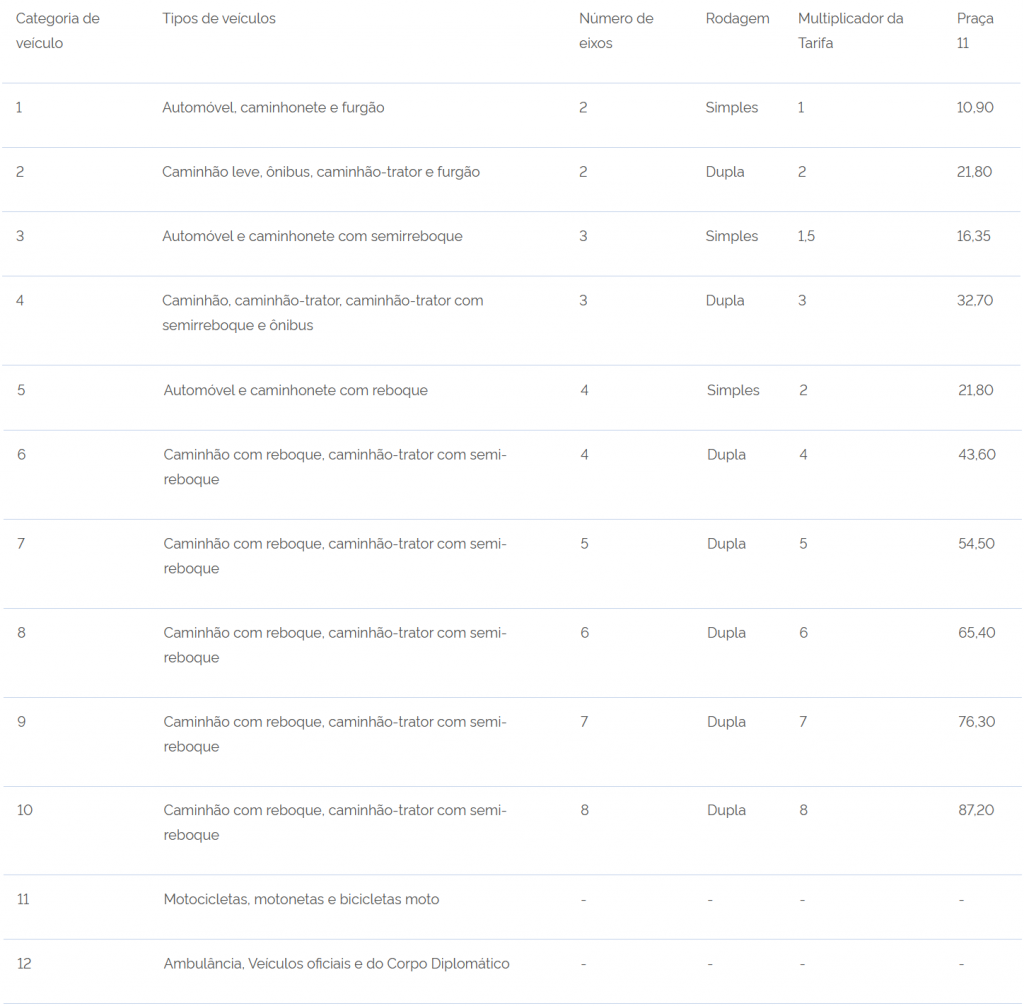Click the 'Tipos de veículos' column header
Viewport: 1024px width, 1006px height.
point(219,18)
